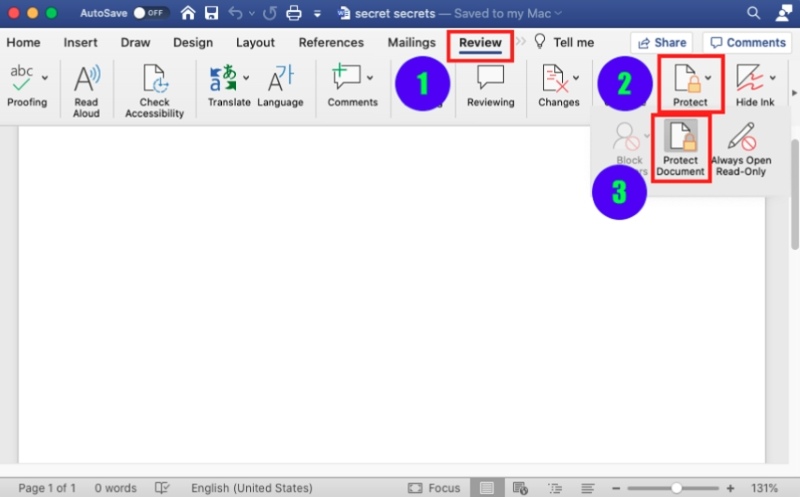Select Web Layout view icon

click(520, 488)
